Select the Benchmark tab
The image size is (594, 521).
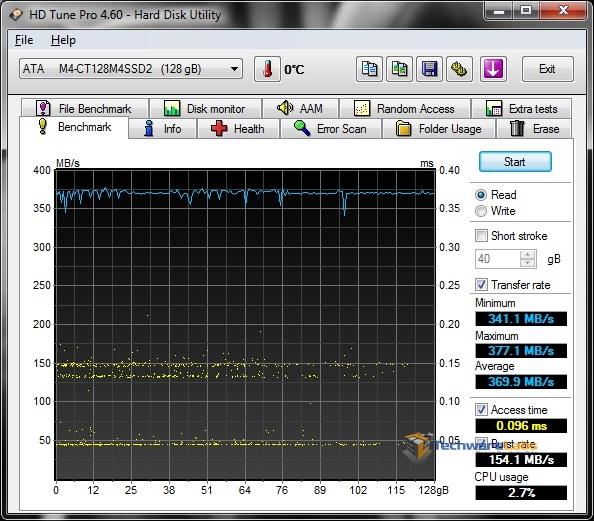coord(74,127)
